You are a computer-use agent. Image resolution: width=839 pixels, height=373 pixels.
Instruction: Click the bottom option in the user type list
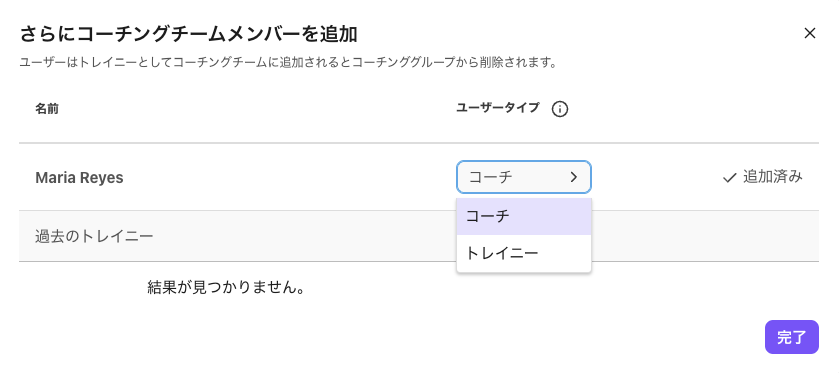[x=524, y=253]
